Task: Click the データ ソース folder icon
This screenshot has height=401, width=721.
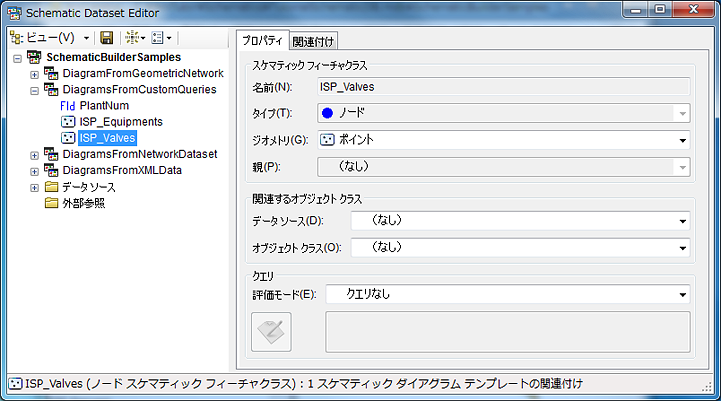Action: 52,187
